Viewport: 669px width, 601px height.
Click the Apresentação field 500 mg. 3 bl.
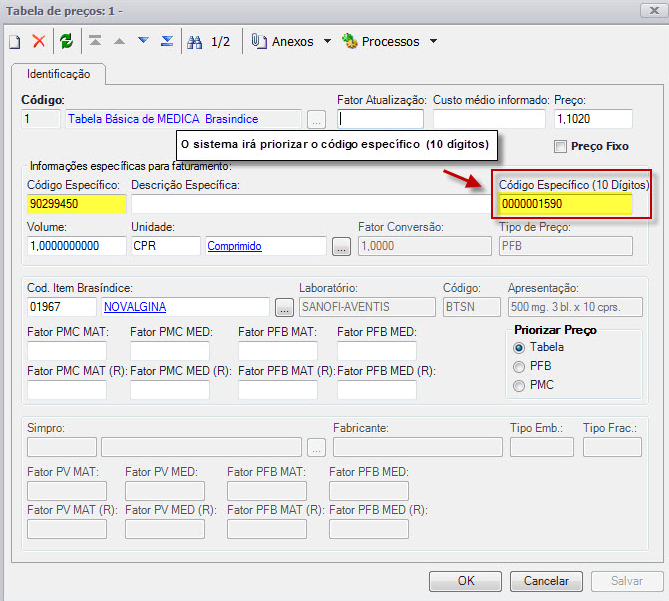coord(575,307)
